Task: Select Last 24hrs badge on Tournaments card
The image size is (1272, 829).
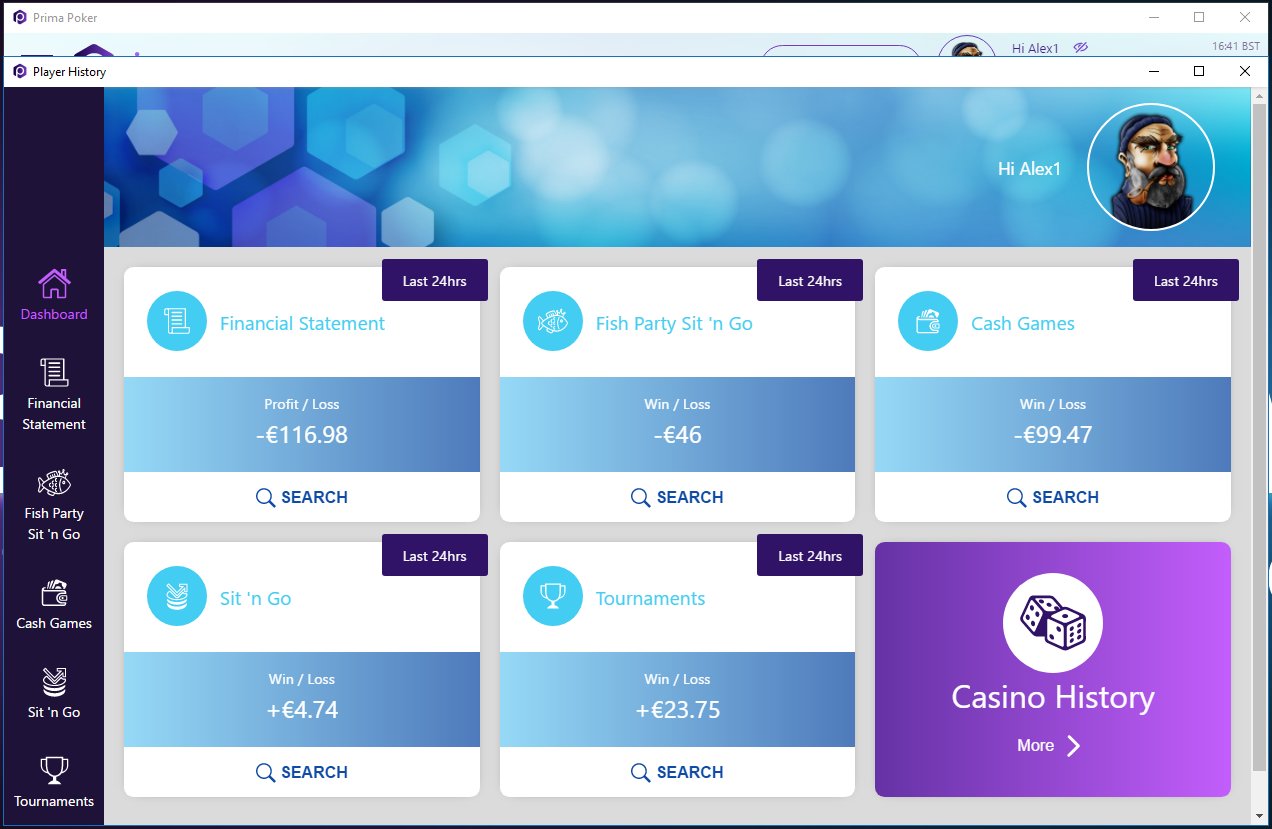Action: point(809,556)
